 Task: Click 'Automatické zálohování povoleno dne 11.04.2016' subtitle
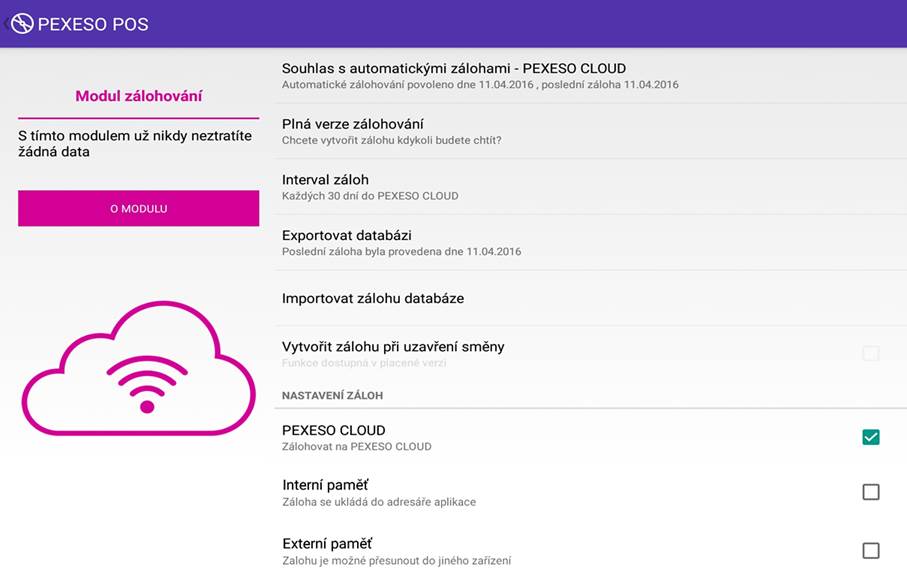[480, 85]
